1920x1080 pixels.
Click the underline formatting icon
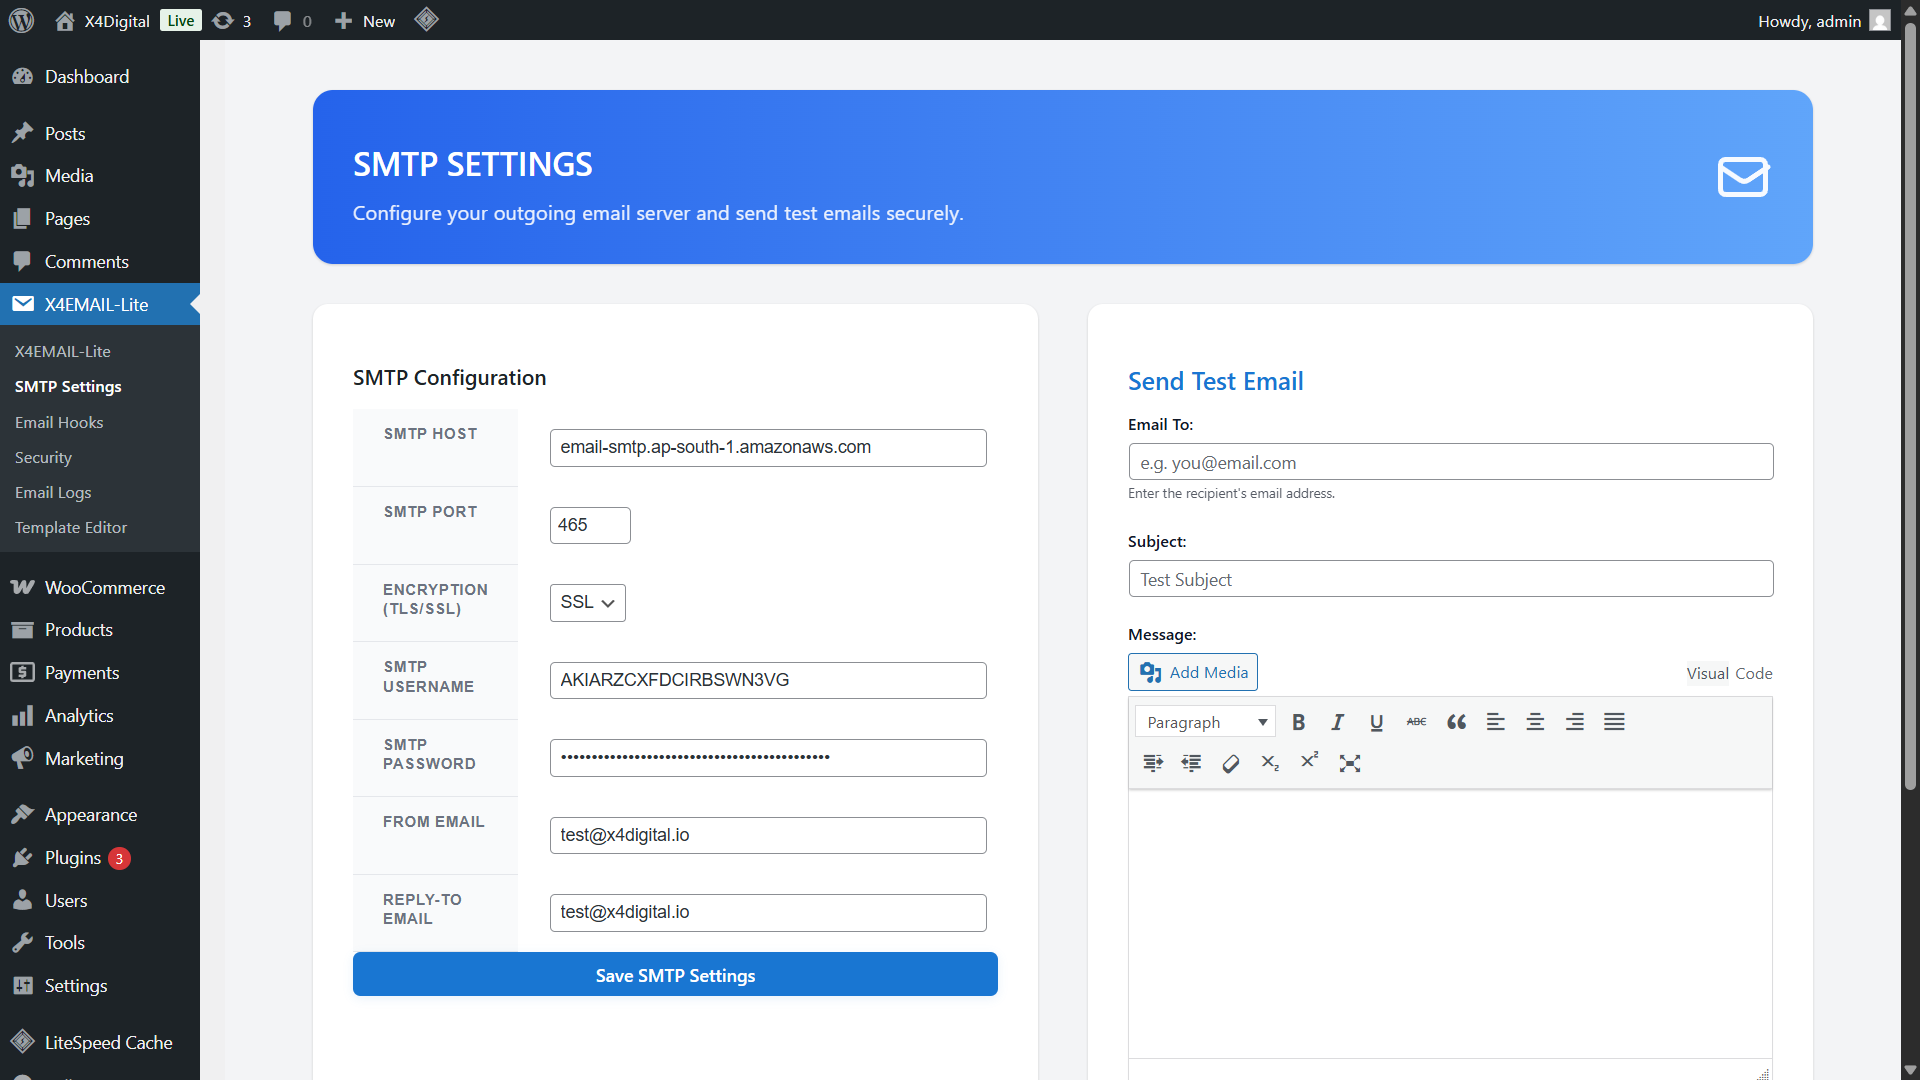click(1376, 722)
